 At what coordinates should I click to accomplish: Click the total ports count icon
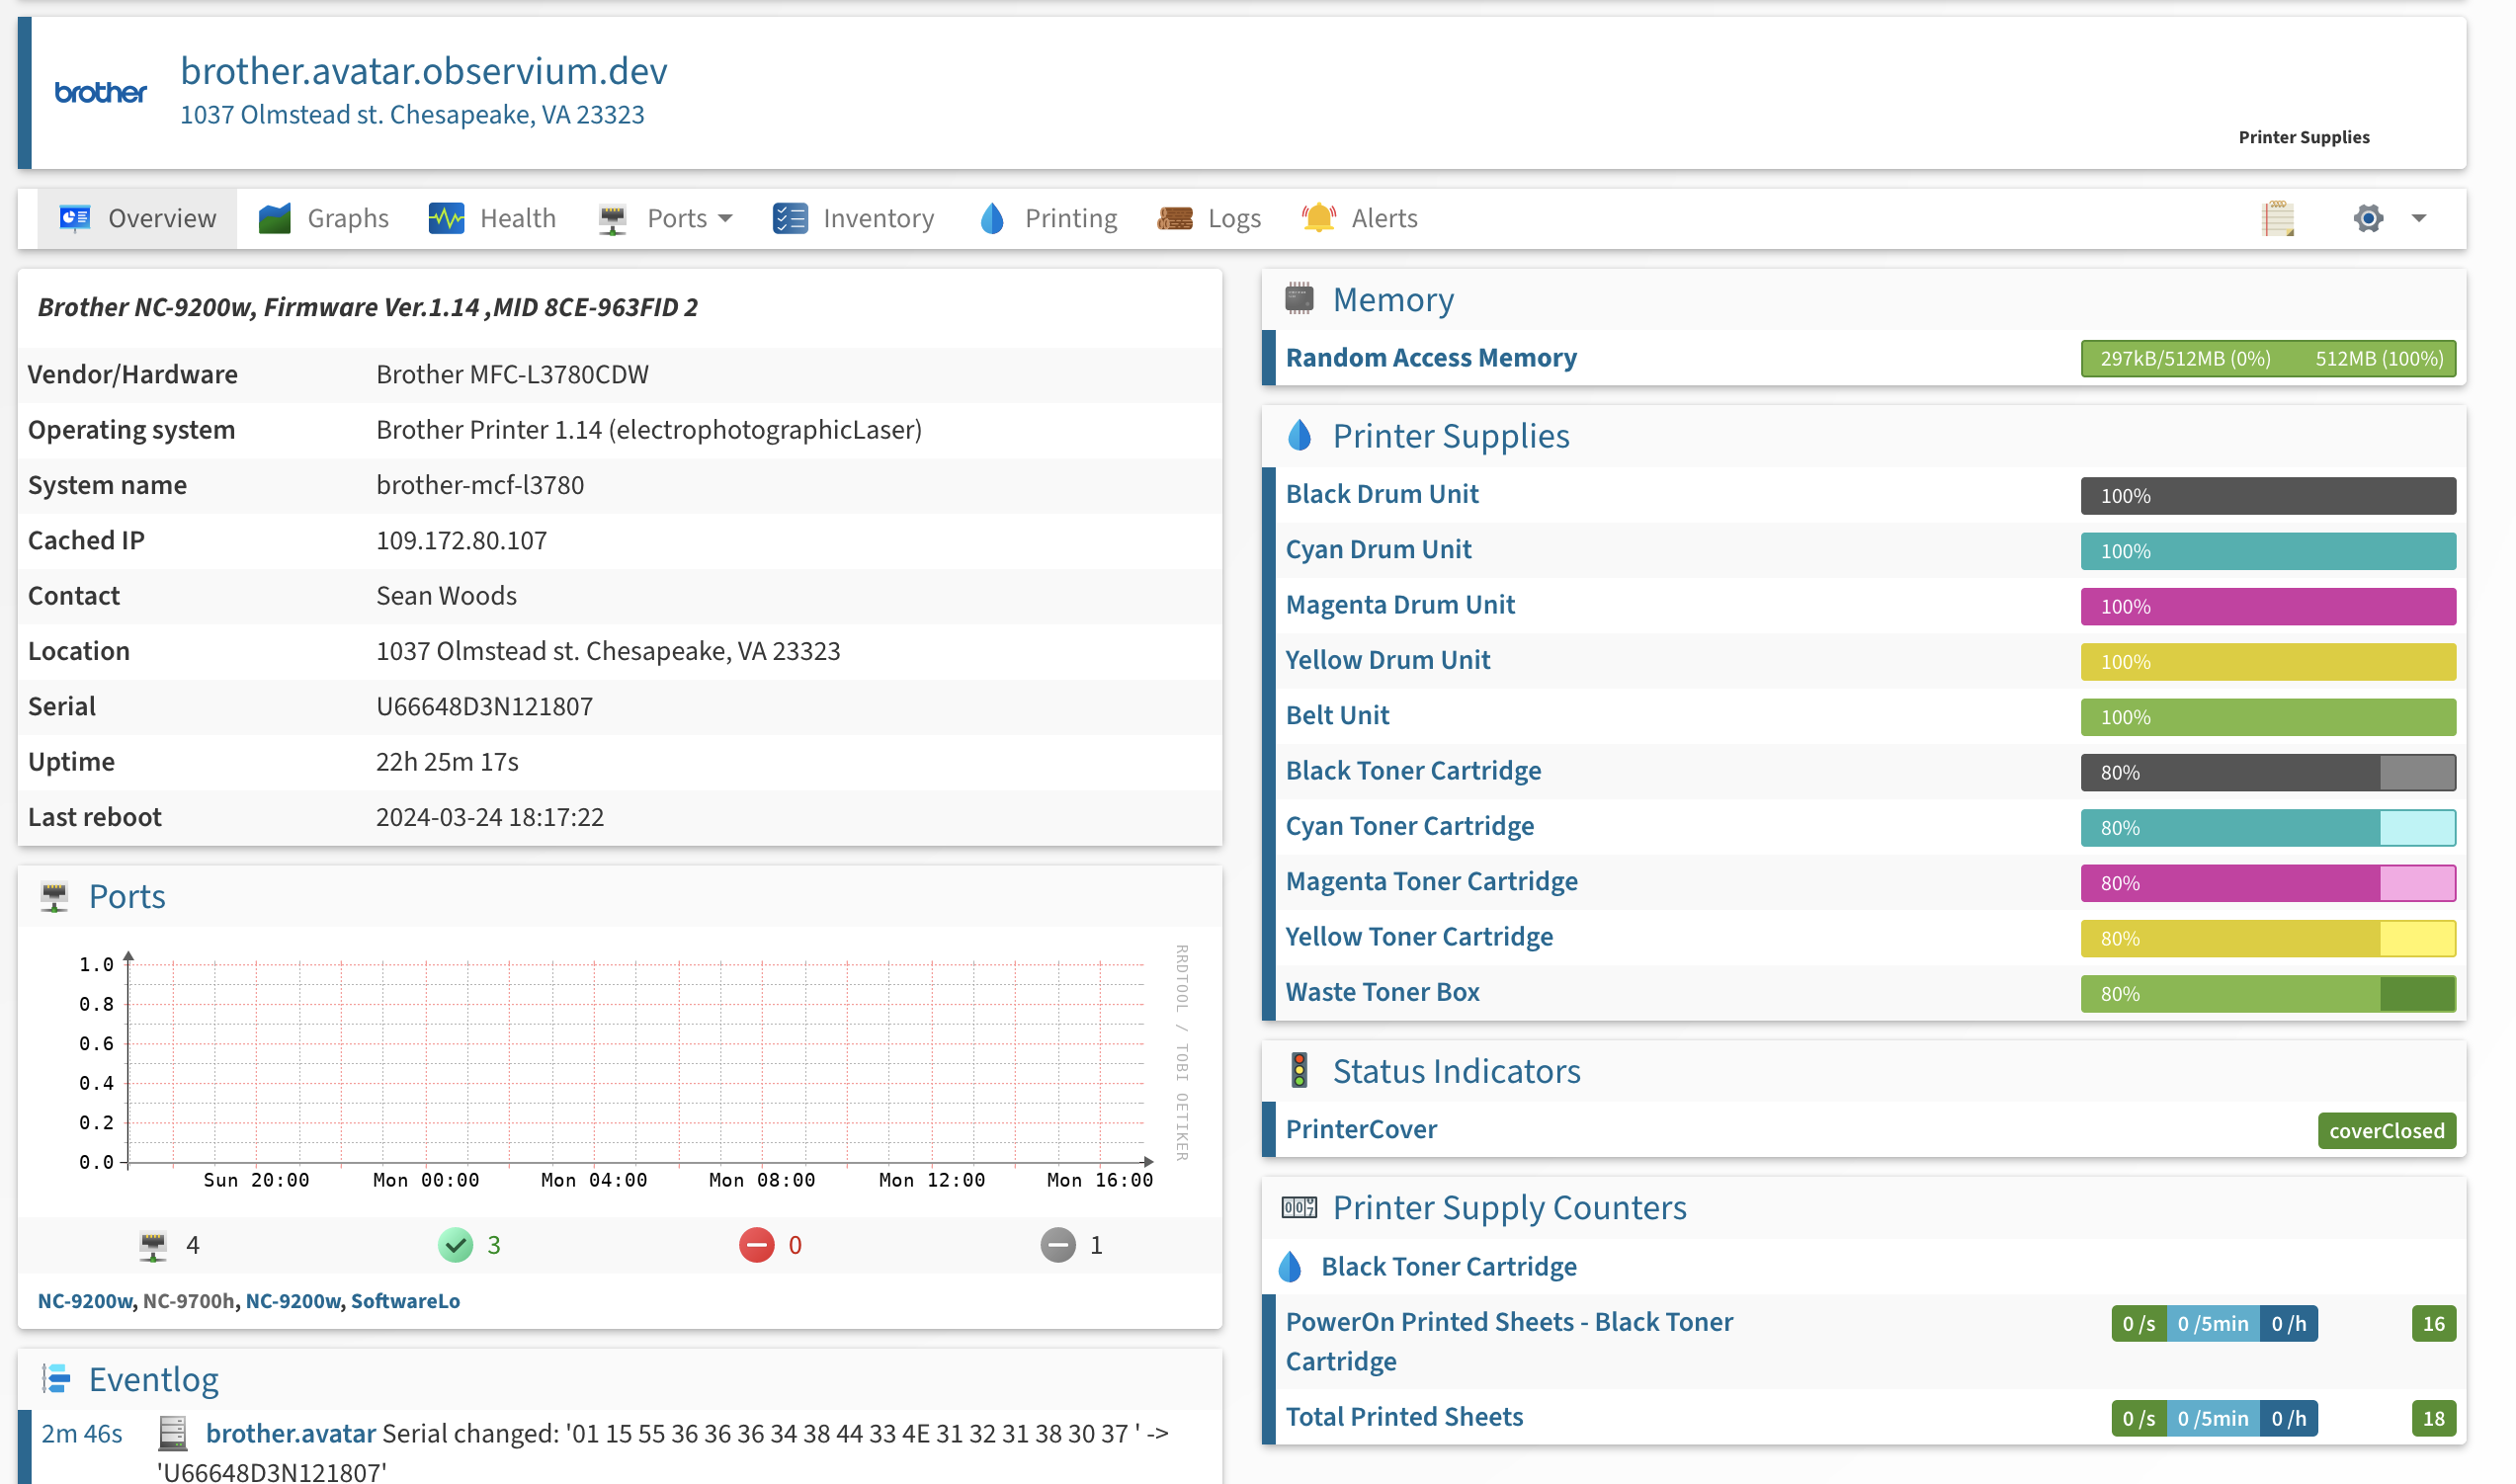pos(153,1246)
